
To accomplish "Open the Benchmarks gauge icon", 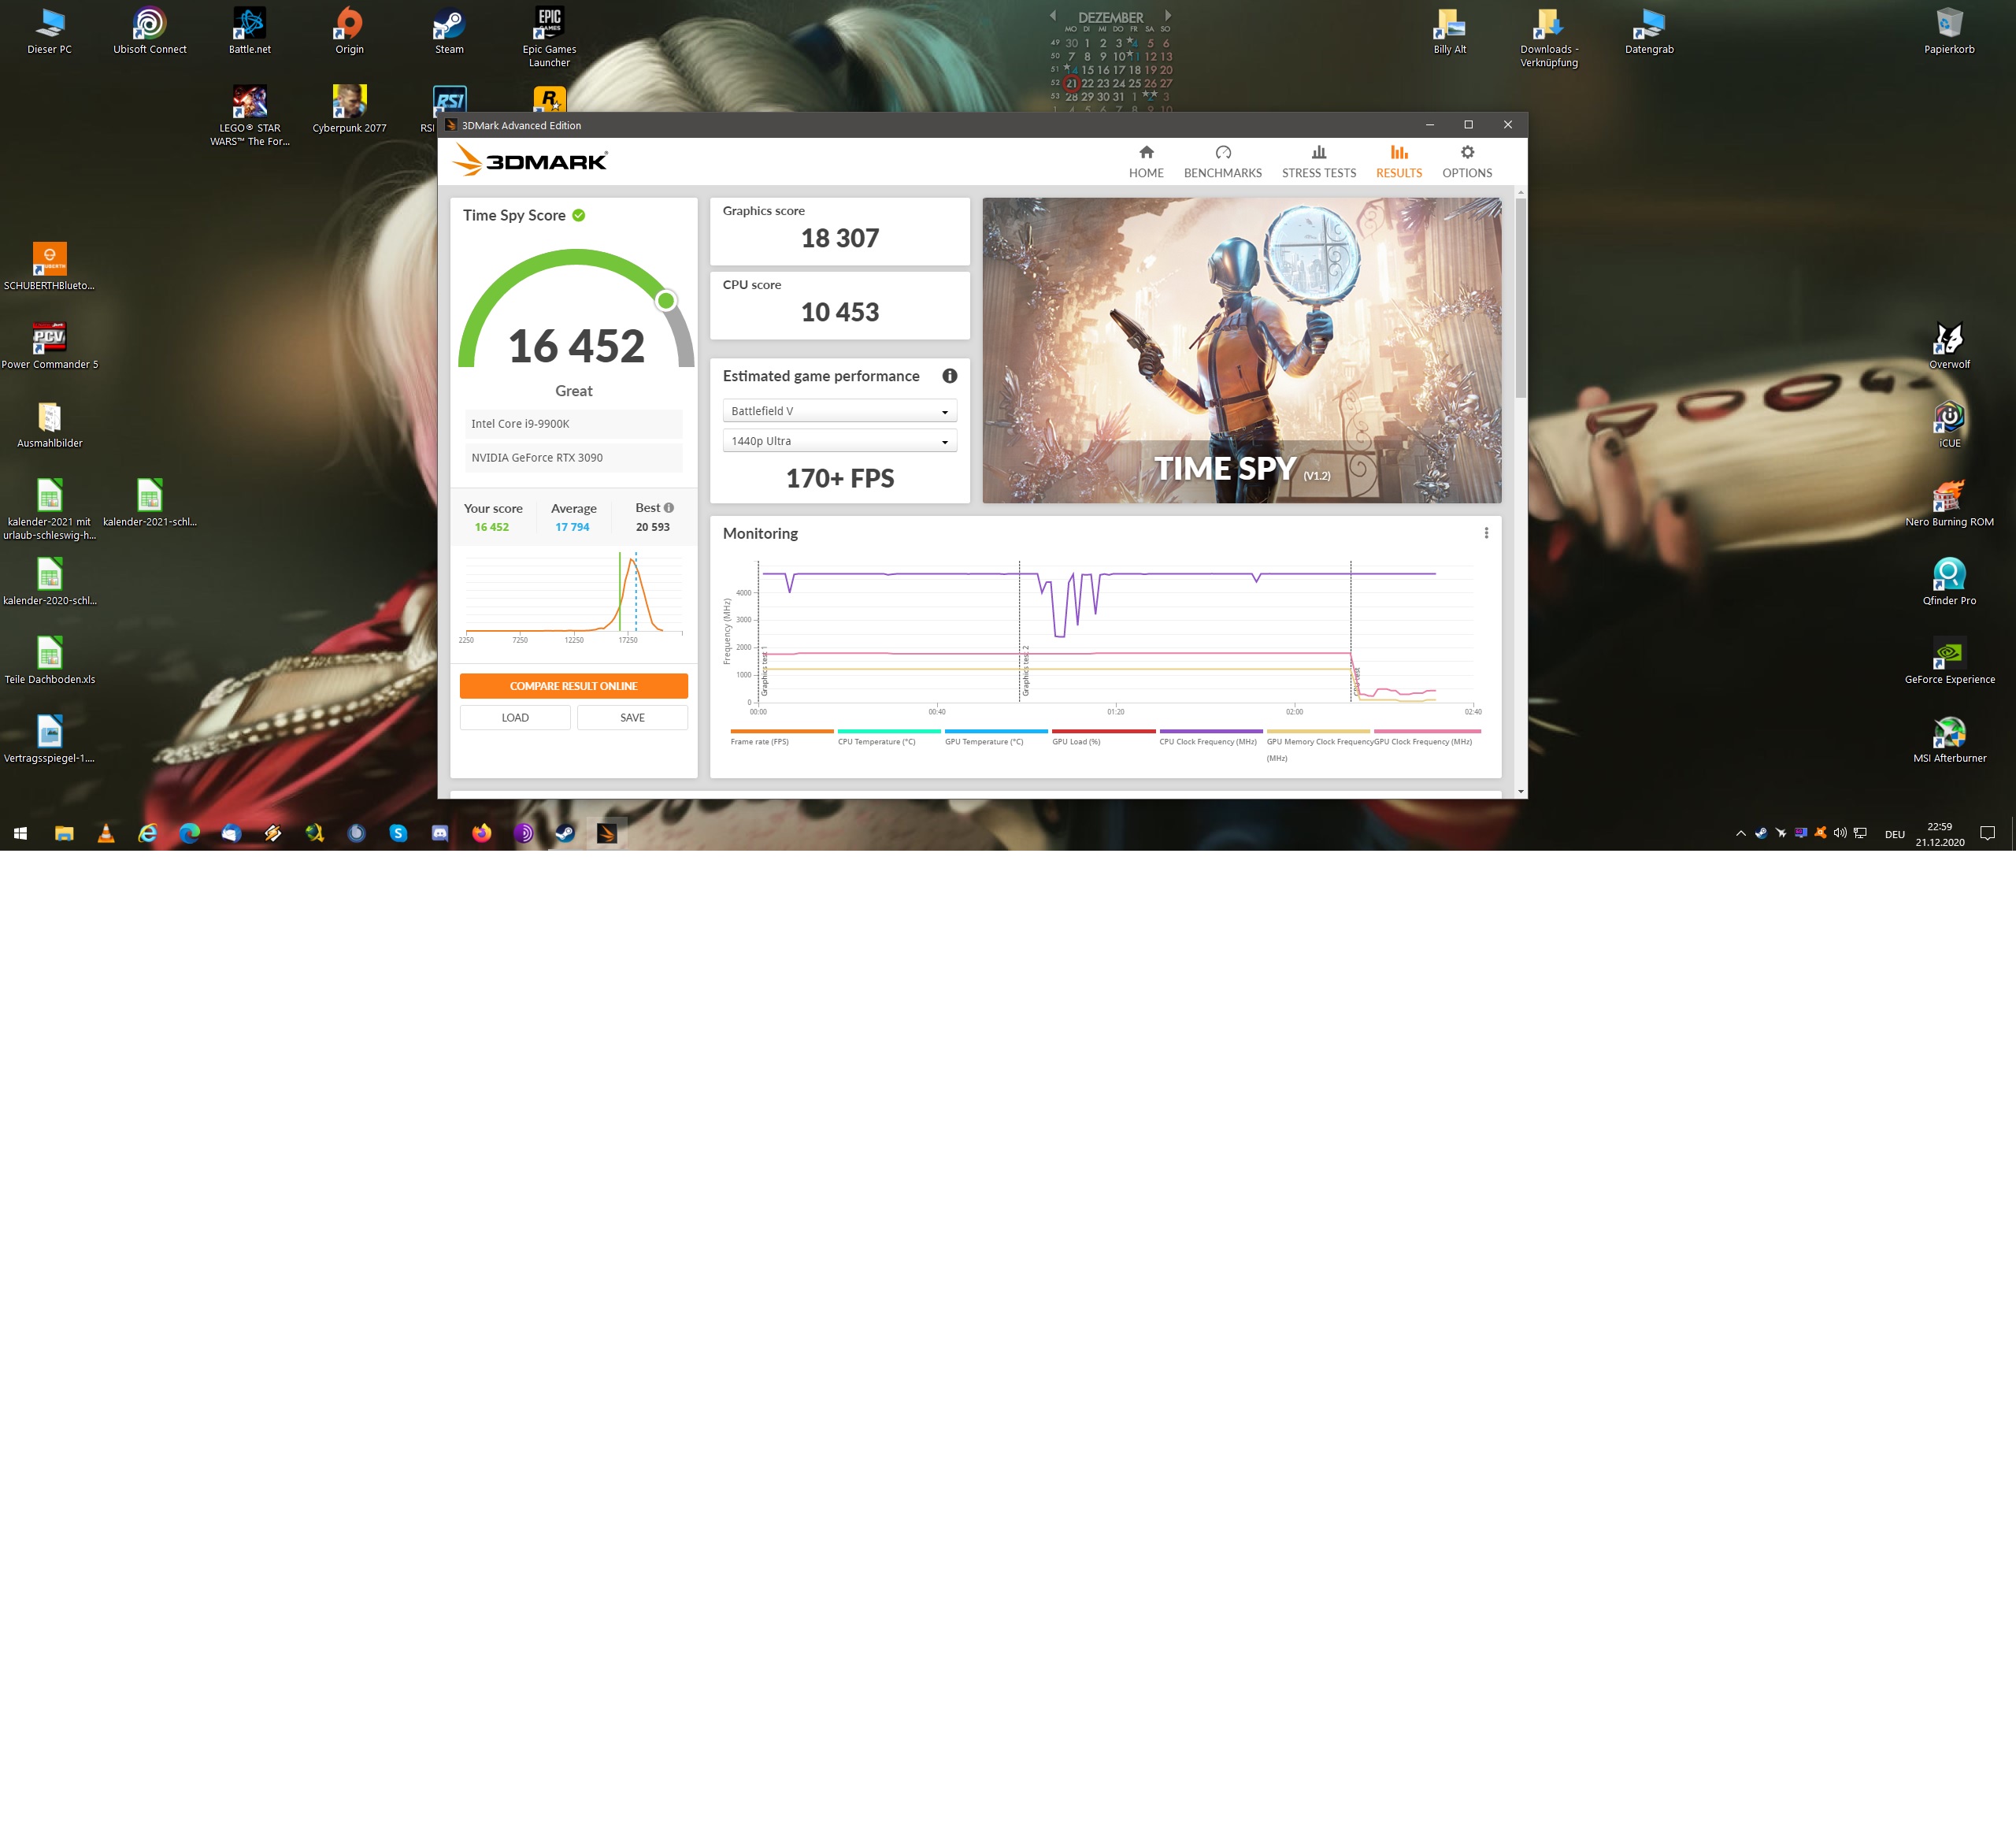I will point(1222,153).
